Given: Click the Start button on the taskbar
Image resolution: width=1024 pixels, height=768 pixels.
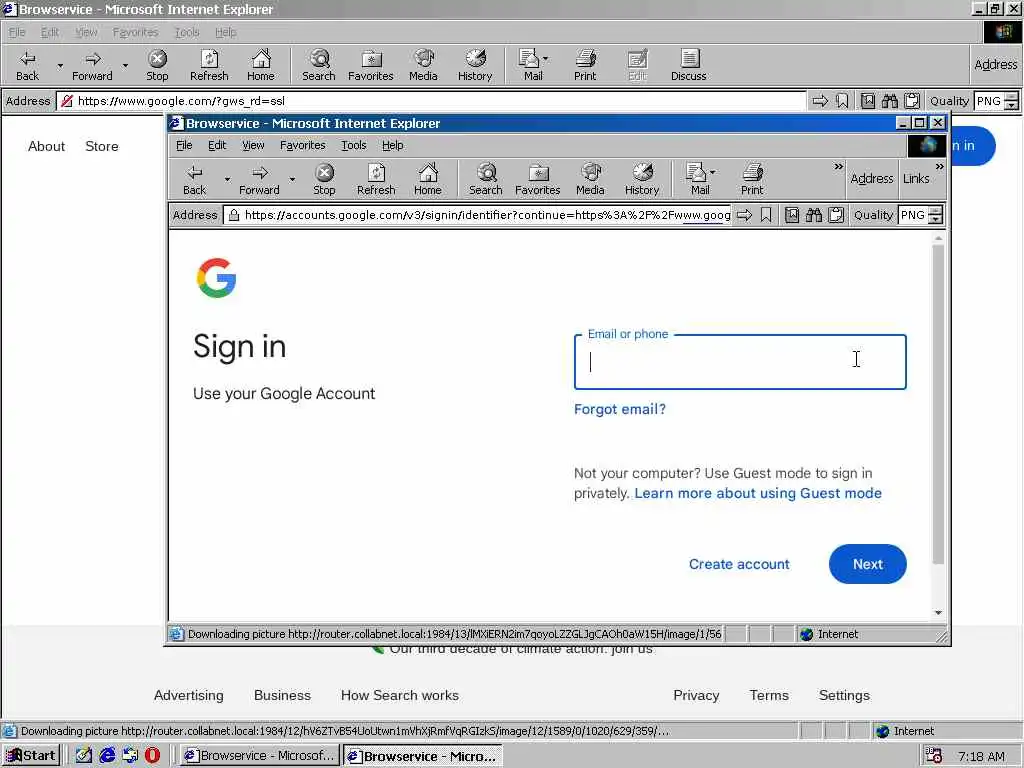Looking at the screenshot, I should point(31,756).
